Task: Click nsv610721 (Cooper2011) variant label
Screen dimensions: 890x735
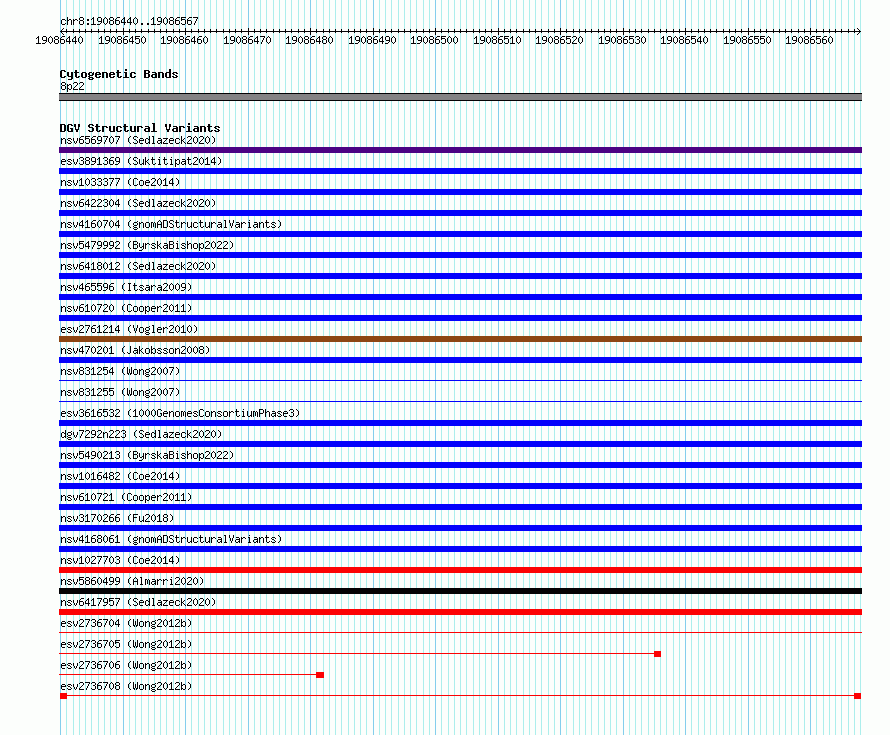Action: pyautogui.click(x=126, y=497)
